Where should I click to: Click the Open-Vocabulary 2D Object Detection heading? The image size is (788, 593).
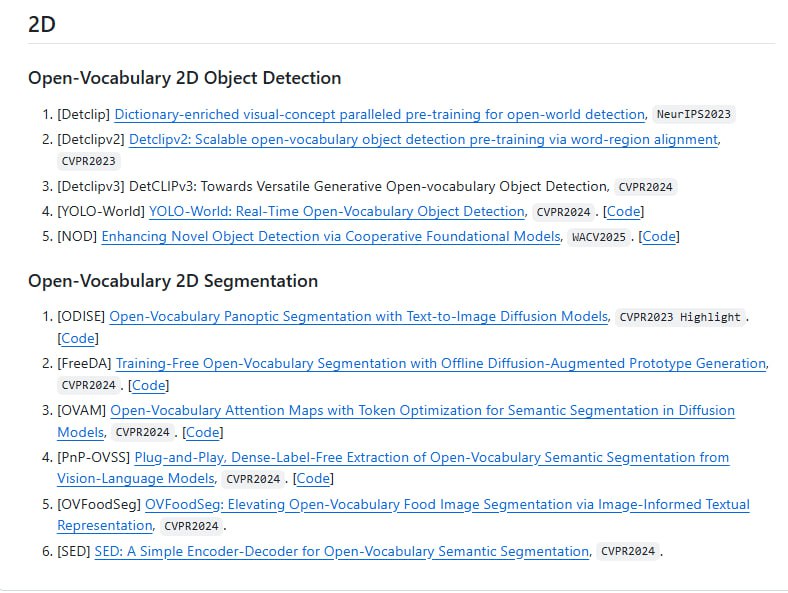tap(184, 78)
